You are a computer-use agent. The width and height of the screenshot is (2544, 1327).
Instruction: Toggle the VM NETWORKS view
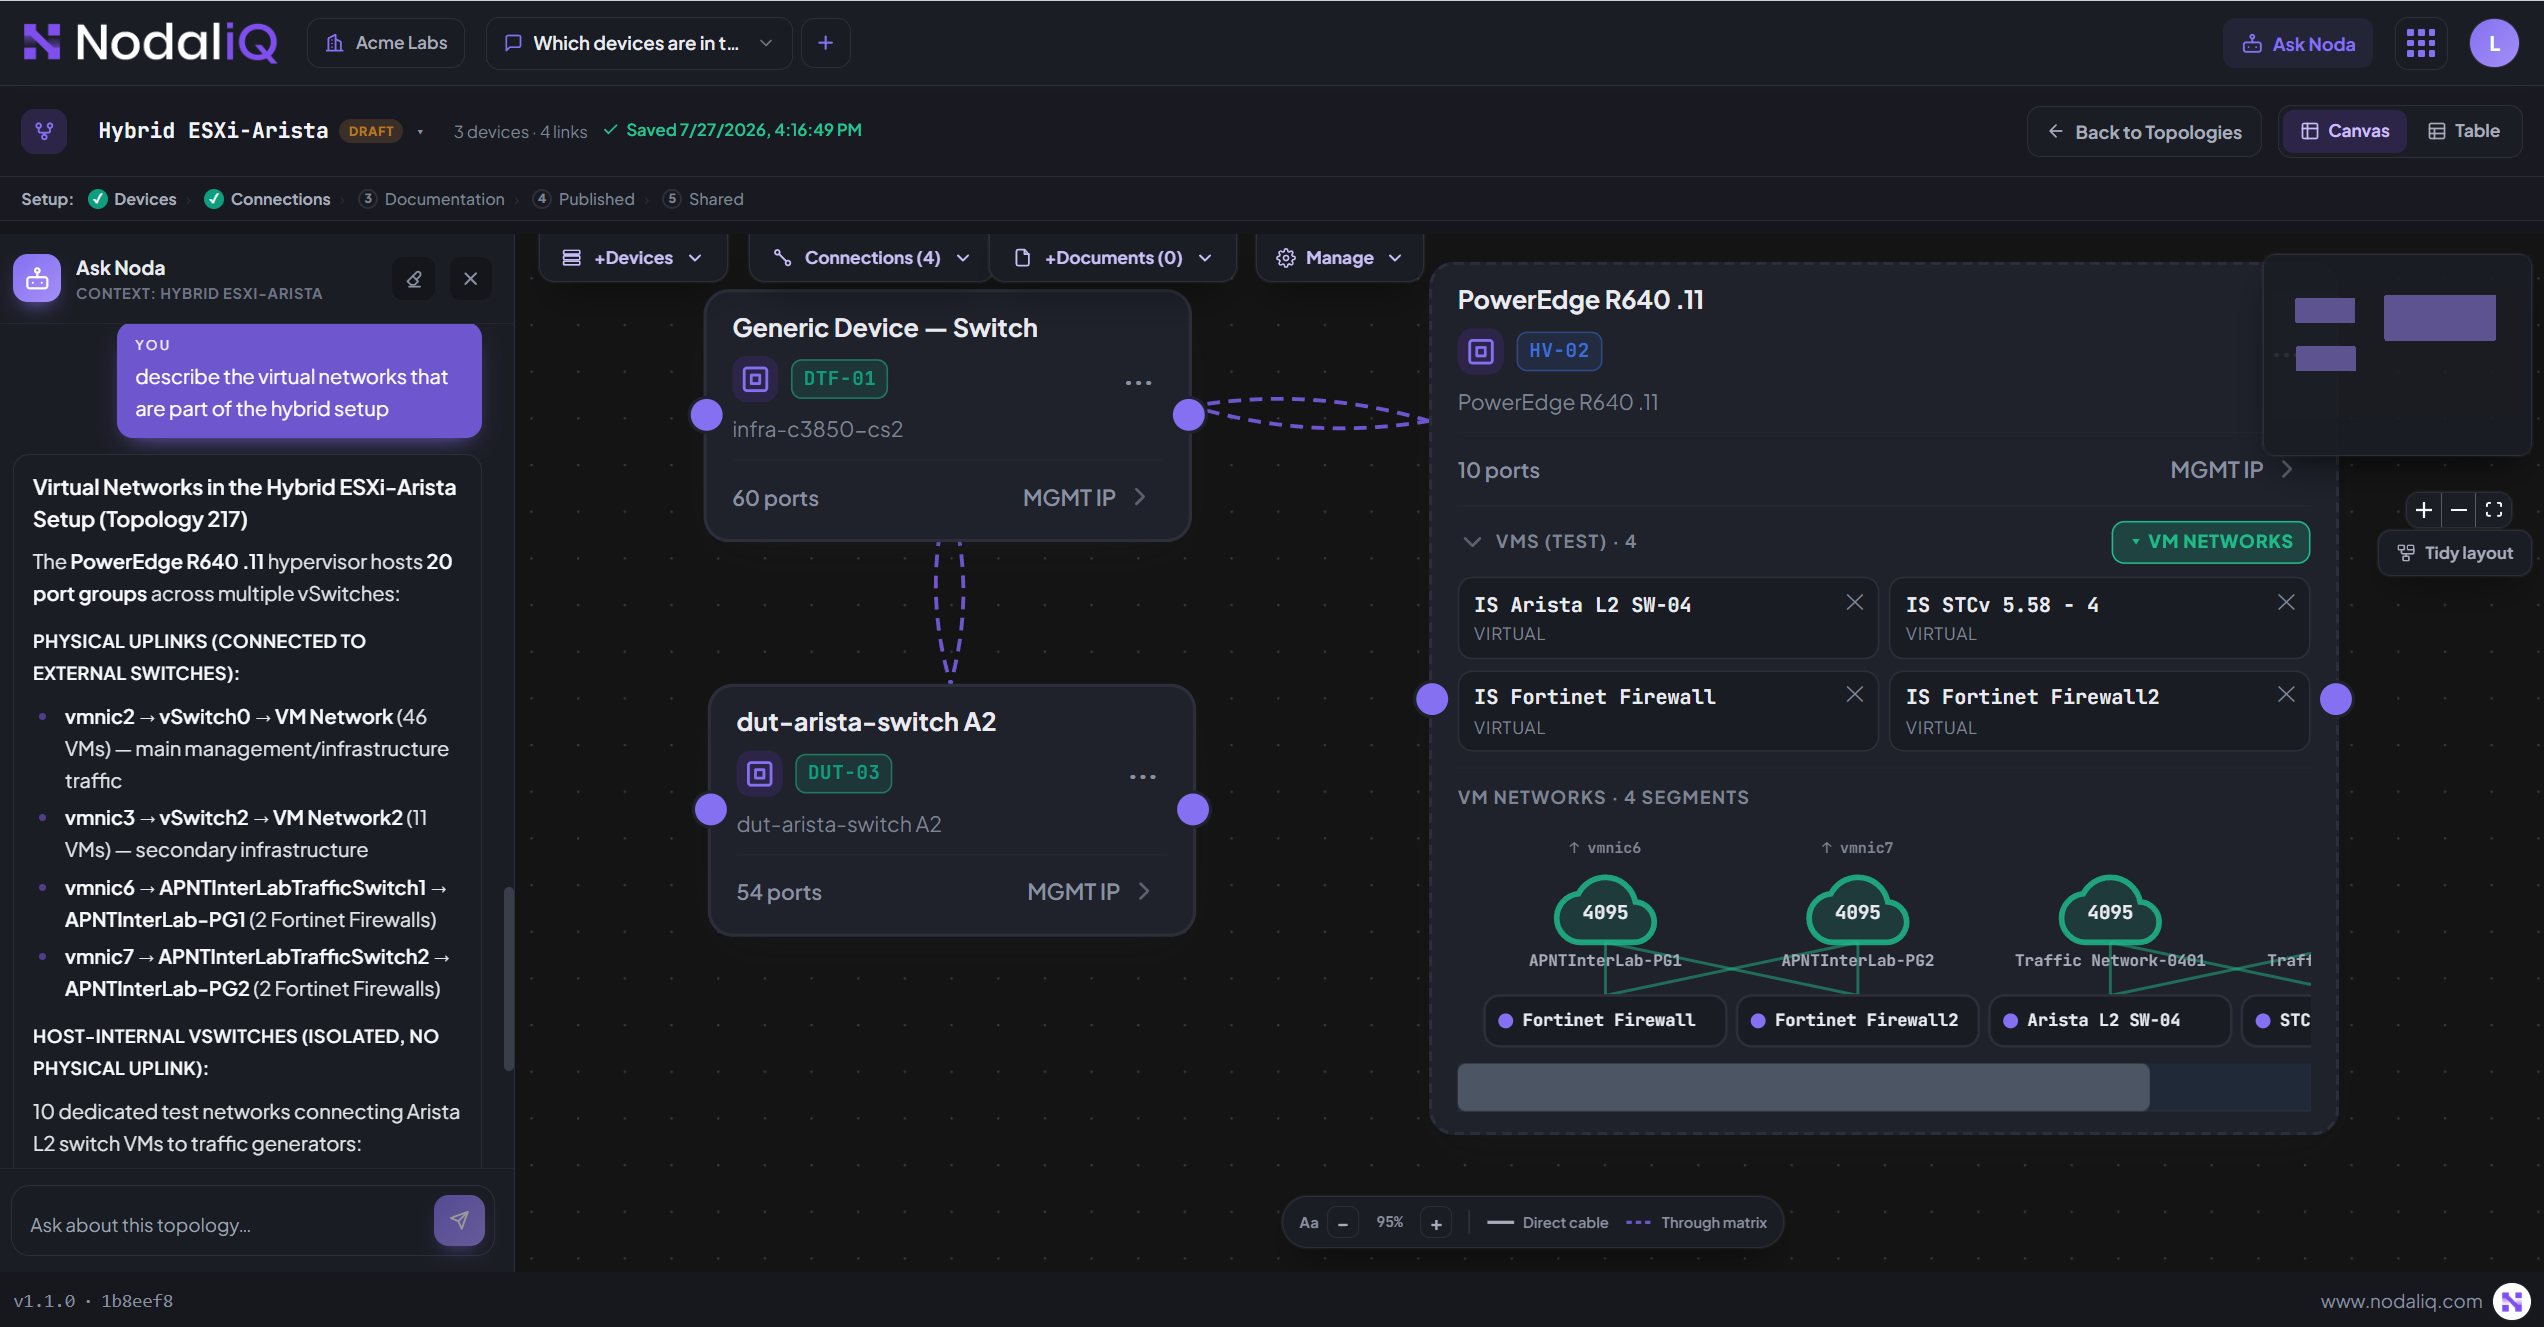(x=2210, y=541)
